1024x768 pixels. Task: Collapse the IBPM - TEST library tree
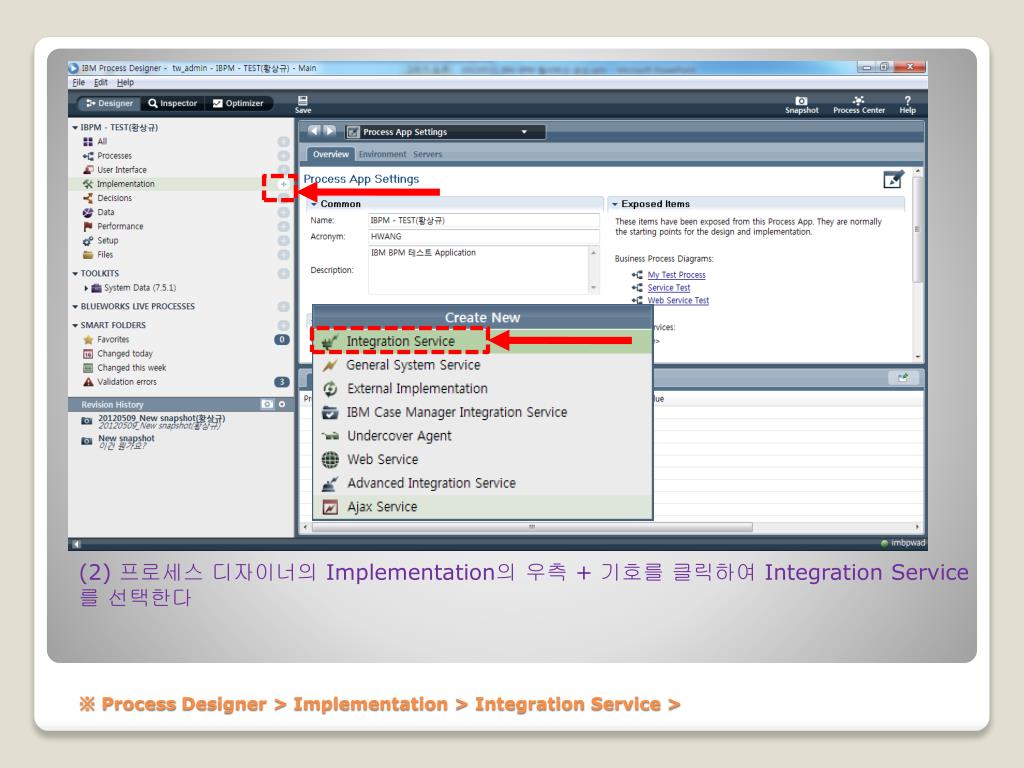[x=74, y=128]
